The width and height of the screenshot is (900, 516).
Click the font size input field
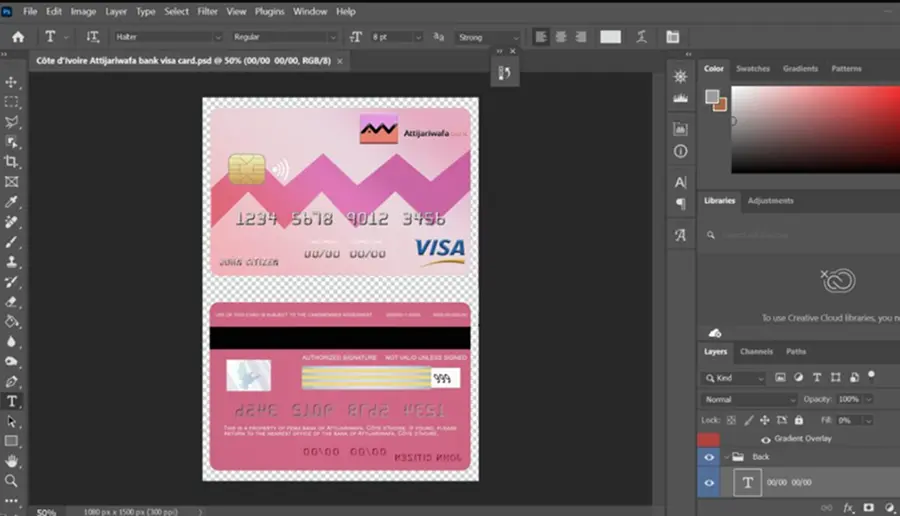[391, 37]
